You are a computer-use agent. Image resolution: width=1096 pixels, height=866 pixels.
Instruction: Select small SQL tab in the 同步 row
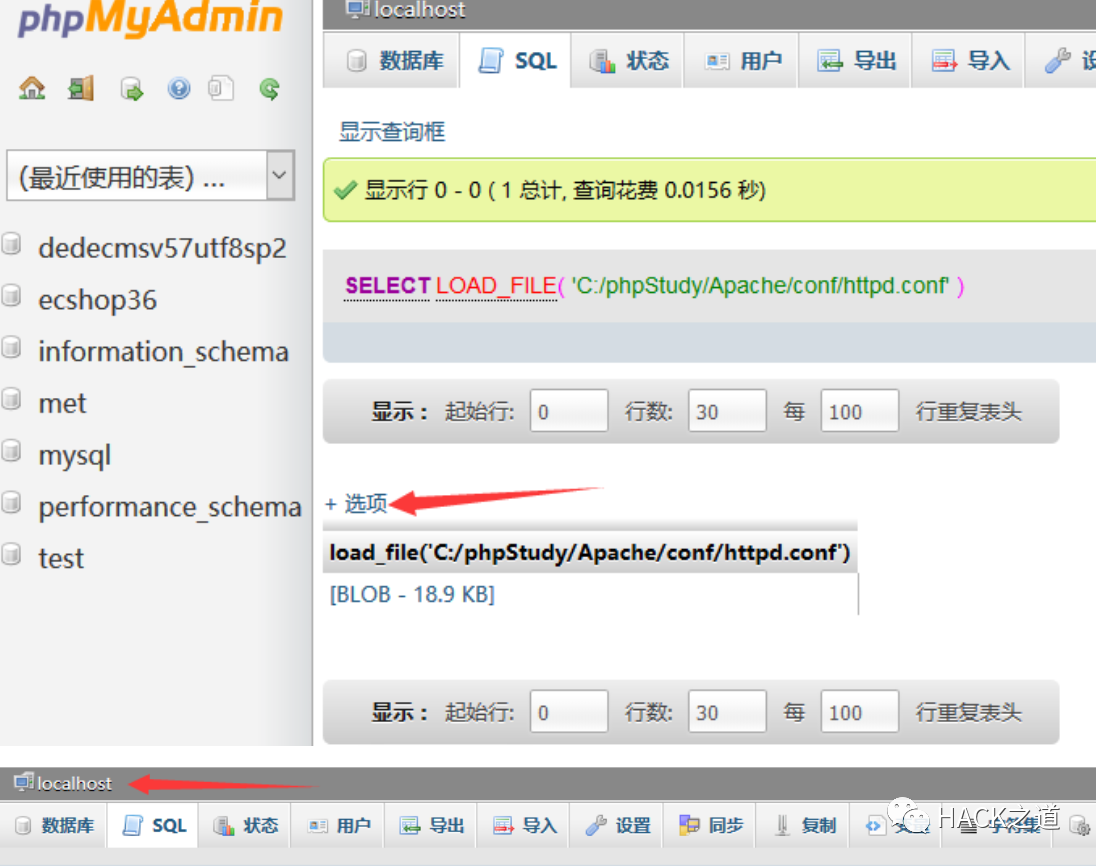pyautogui.click(x=154, y=825)
